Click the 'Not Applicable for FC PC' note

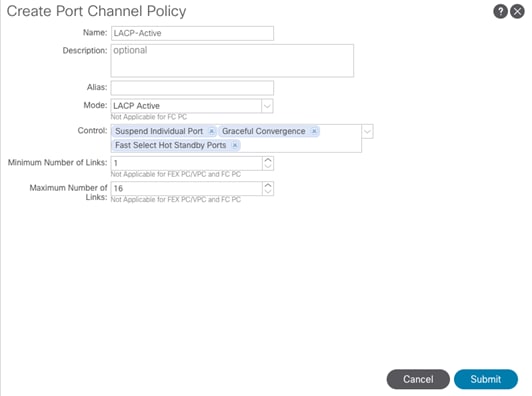(149, 117)
